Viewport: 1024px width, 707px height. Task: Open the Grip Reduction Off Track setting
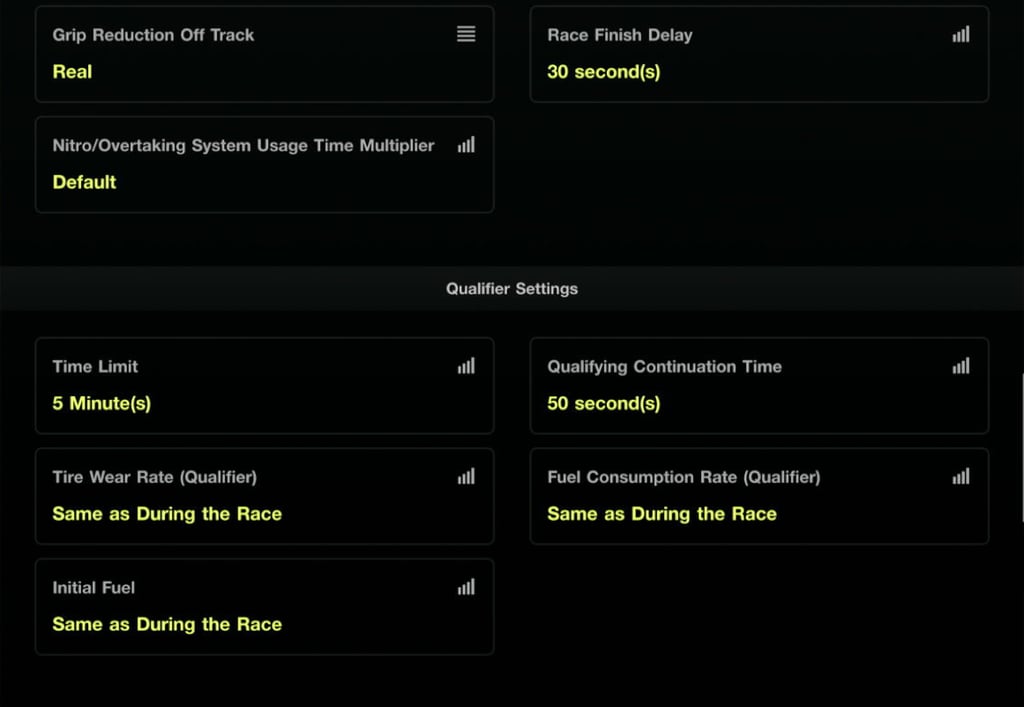point(264,54)
